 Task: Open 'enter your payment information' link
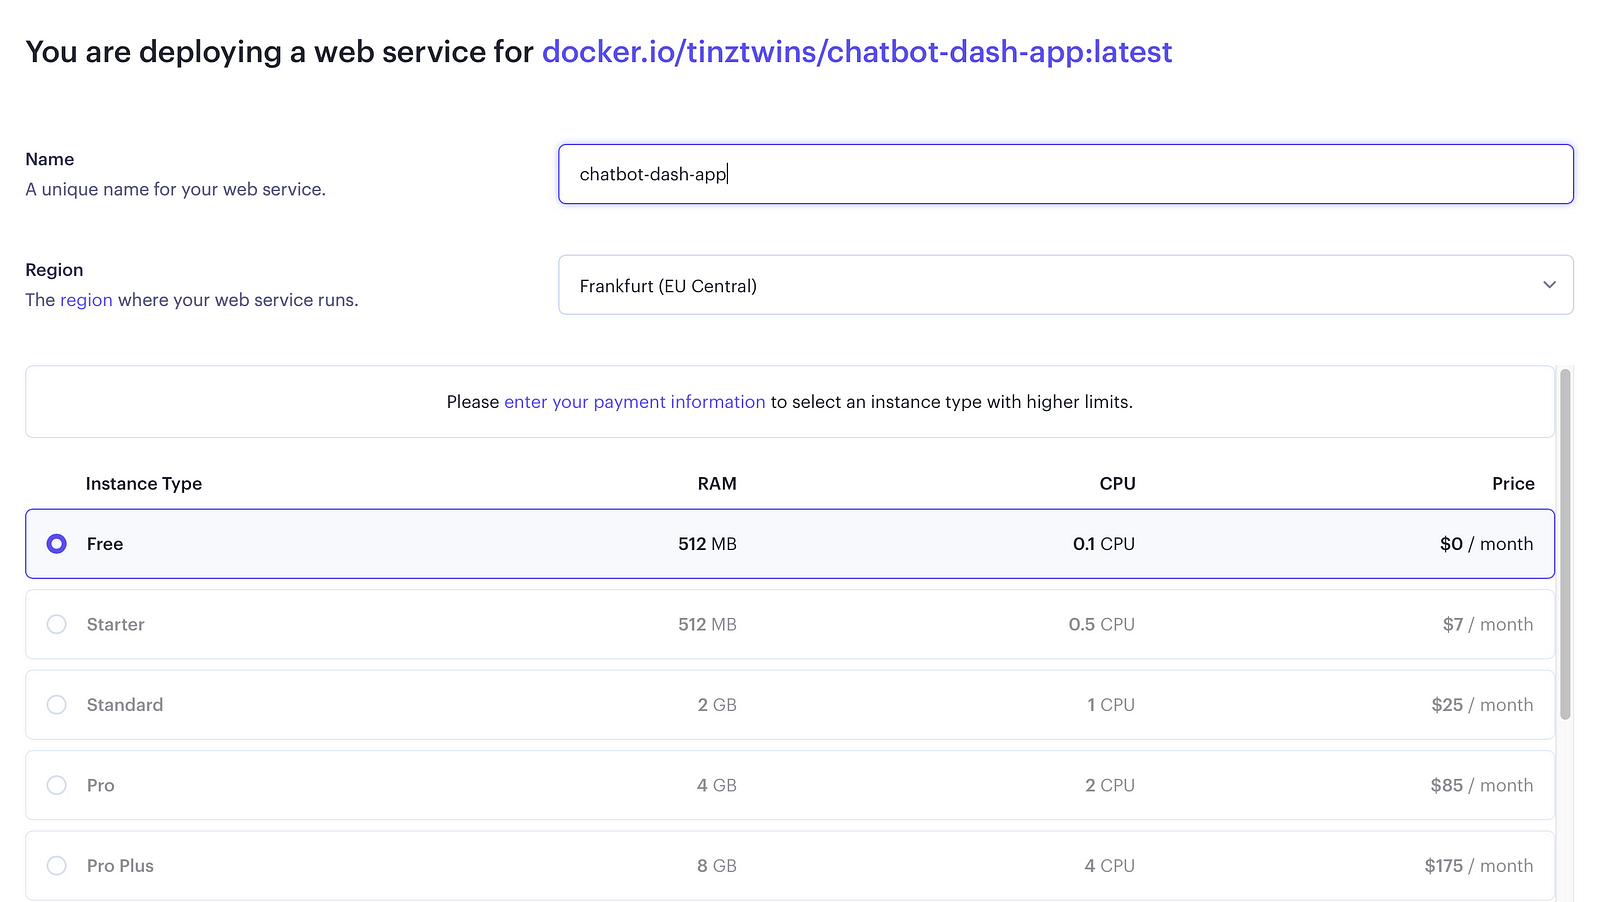[x=634, y=402]
